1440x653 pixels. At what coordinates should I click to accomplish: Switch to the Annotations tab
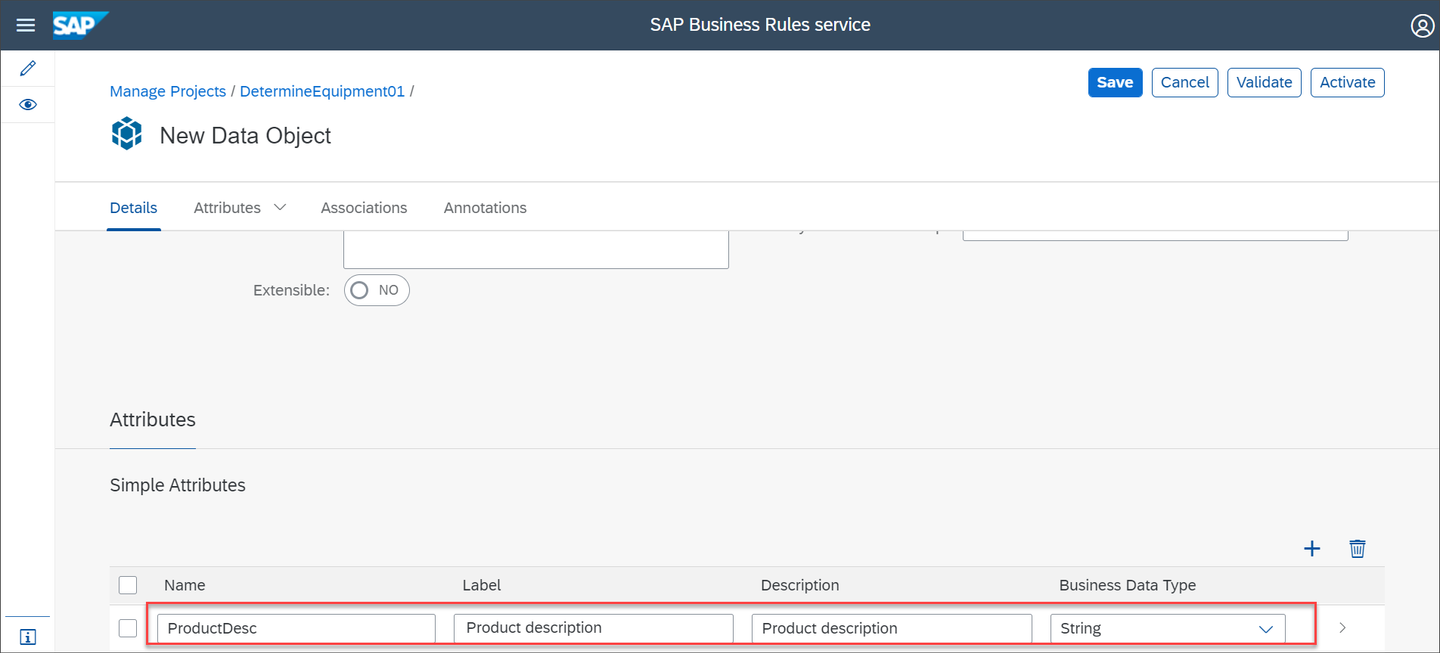point(485,208)
